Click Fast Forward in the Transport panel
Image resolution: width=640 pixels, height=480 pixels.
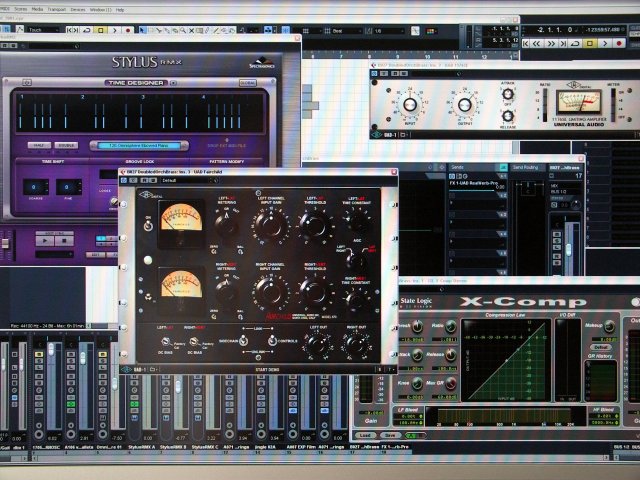coord(551,43)
